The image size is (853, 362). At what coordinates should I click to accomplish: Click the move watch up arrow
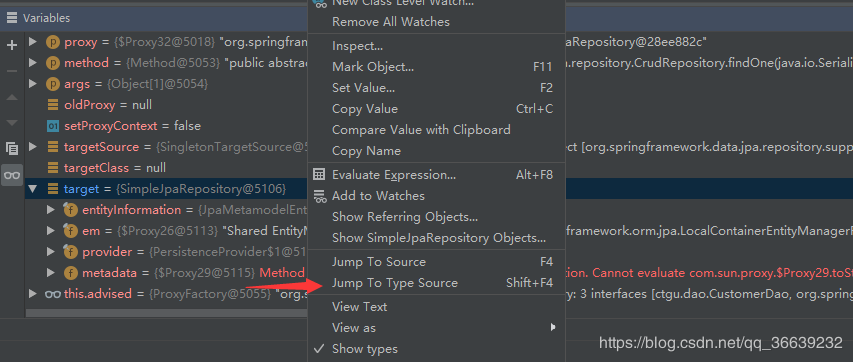point(12,97)
